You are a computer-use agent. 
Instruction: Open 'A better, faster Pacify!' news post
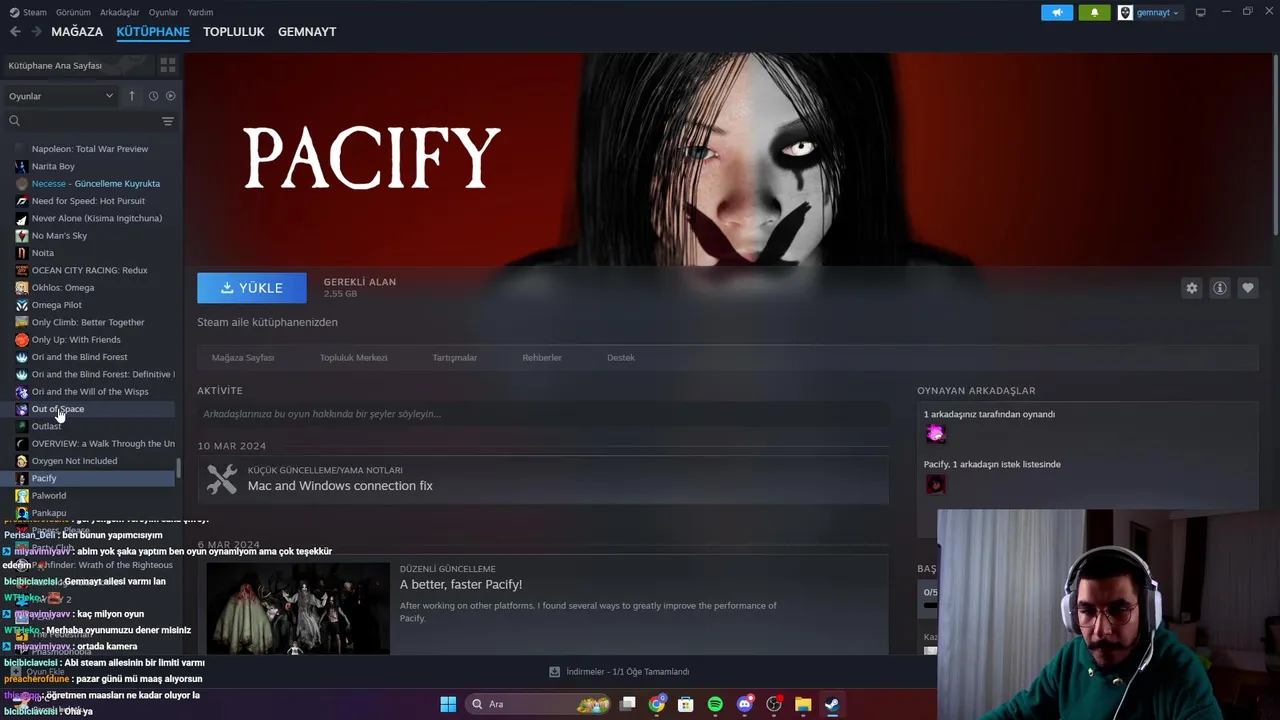pos(461,584)
